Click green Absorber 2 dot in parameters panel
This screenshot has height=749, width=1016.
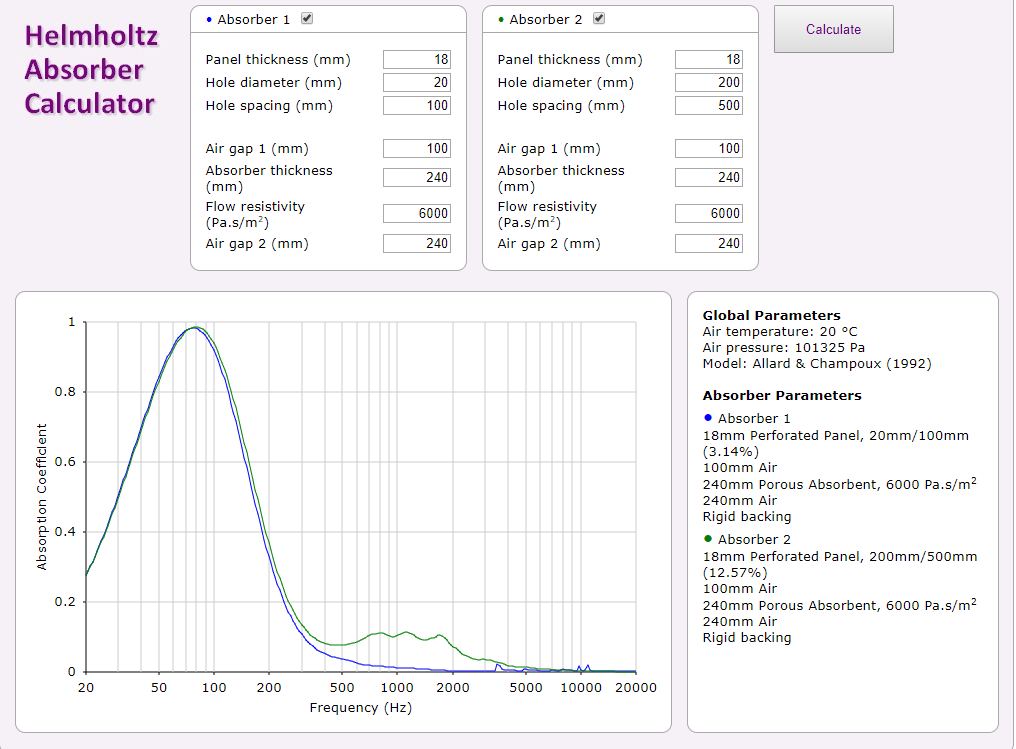tap(708, 539)
